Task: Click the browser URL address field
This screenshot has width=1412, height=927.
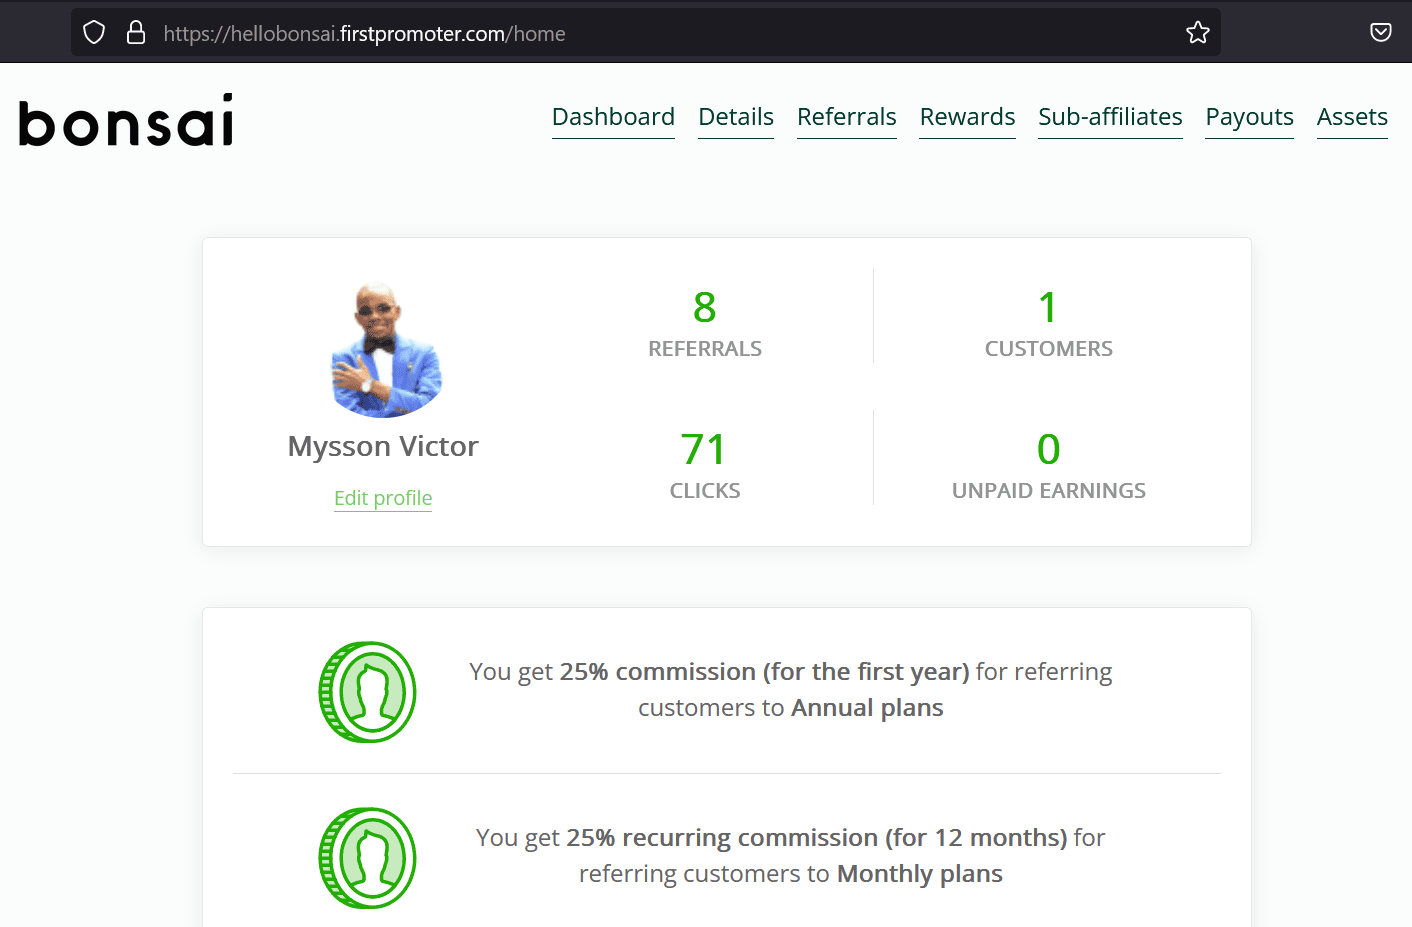Action: point(645,33)
